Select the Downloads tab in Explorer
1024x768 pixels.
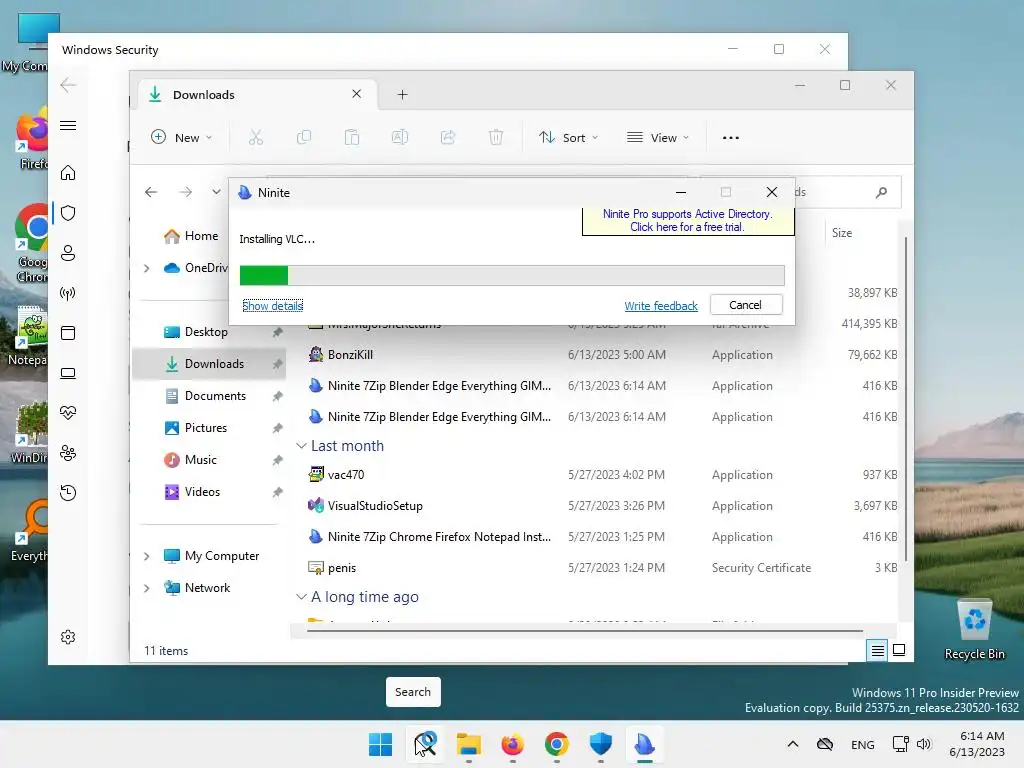255,95
